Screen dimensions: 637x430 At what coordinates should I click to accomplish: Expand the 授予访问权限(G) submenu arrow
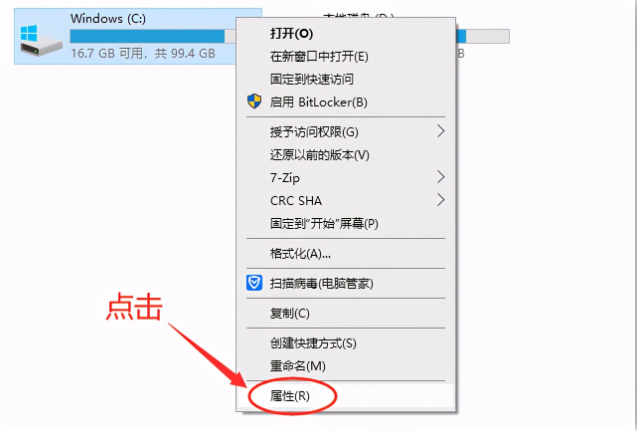pyautogui.click(x=441, y=131)
